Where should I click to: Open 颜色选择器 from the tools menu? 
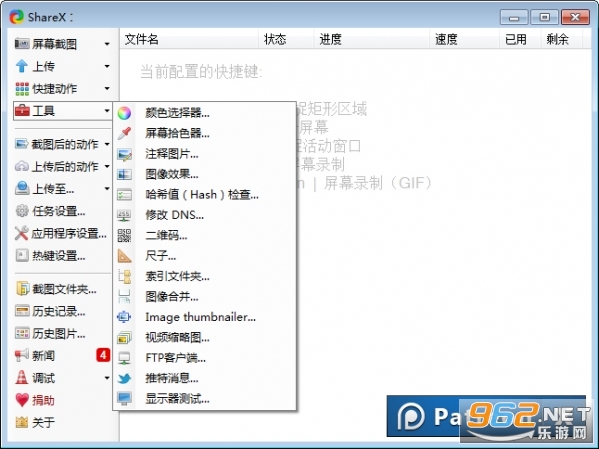204,113
